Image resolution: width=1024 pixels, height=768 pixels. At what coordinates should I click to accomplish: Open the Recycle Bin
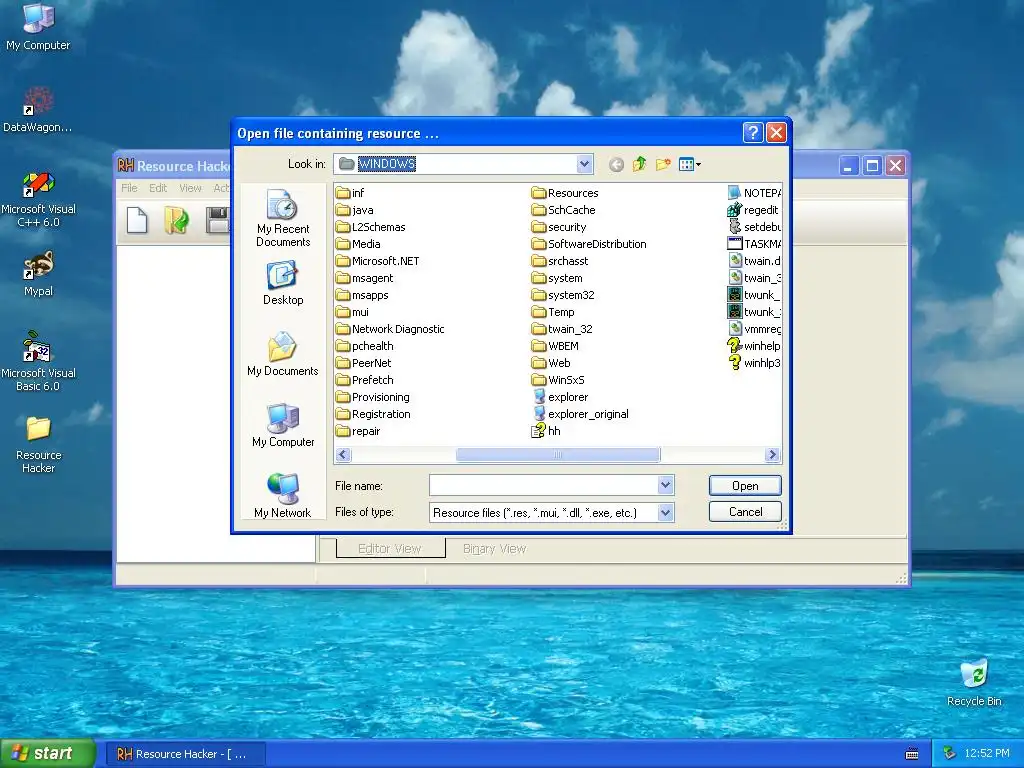point(974,683)
